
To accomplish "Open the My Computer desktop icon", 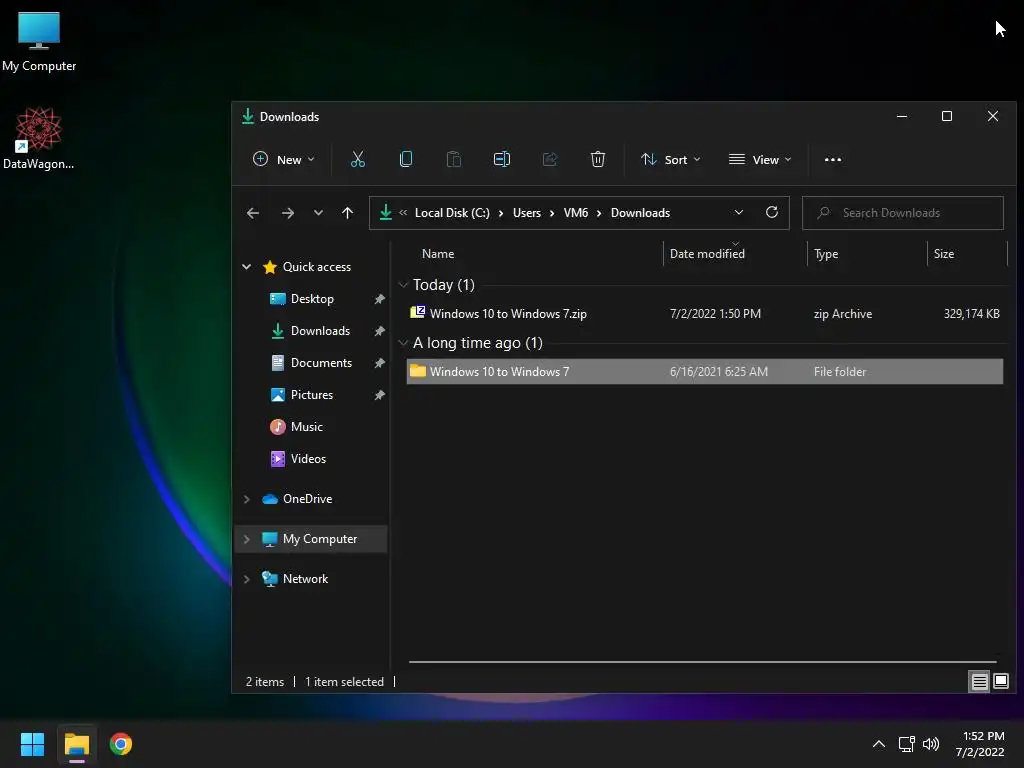I will coord(39,41).
